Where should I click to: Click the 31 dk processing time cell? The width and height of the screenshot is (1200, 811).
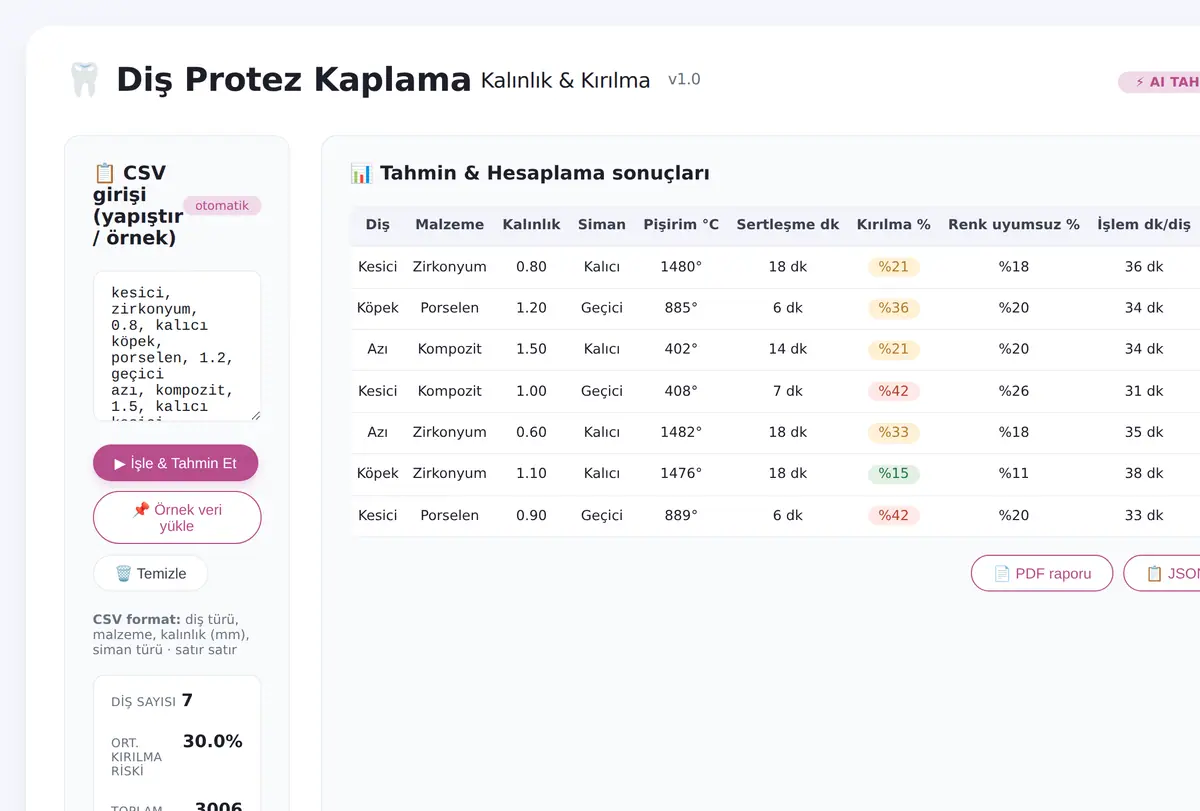pos(1144,391)
